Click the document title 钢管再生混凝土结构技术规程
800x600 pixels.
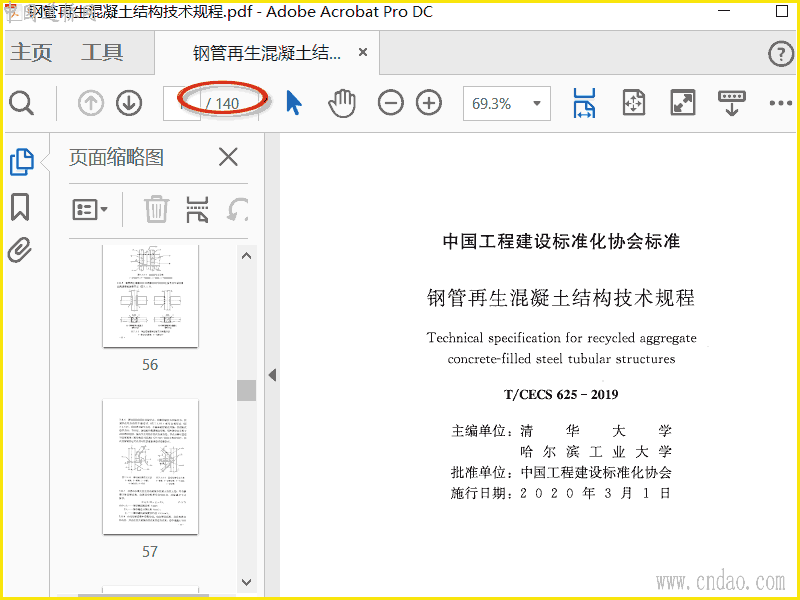click(x=561, y=297)
